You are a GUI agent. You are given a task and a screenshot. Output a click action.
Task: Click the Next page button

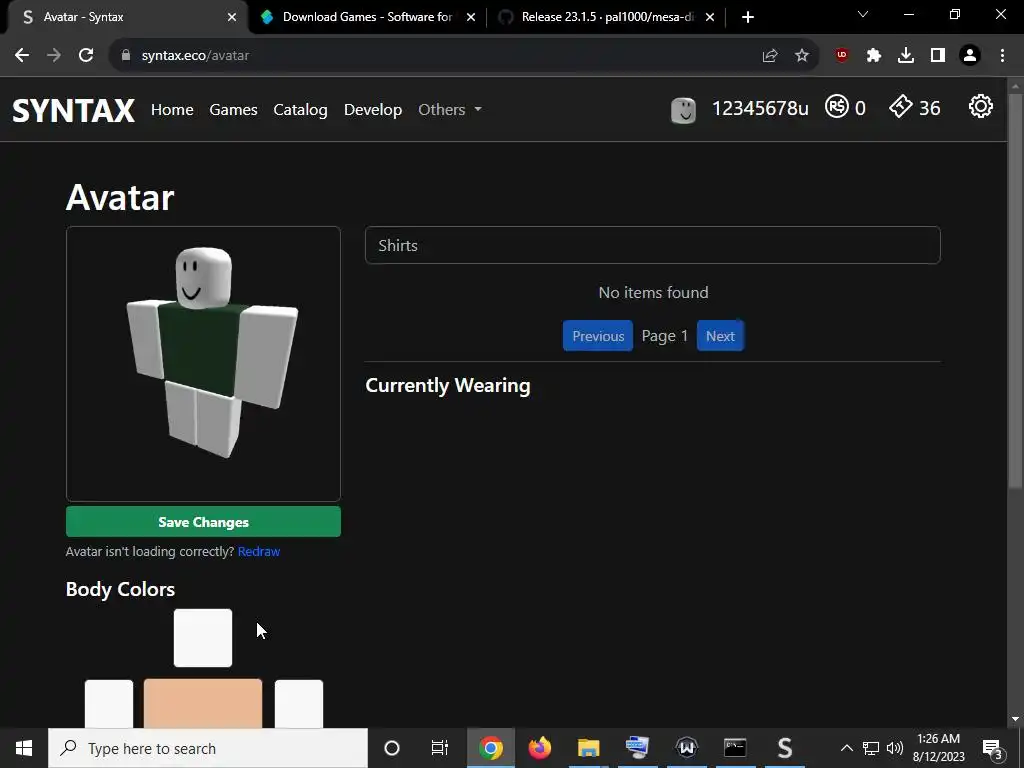point(720,336)
